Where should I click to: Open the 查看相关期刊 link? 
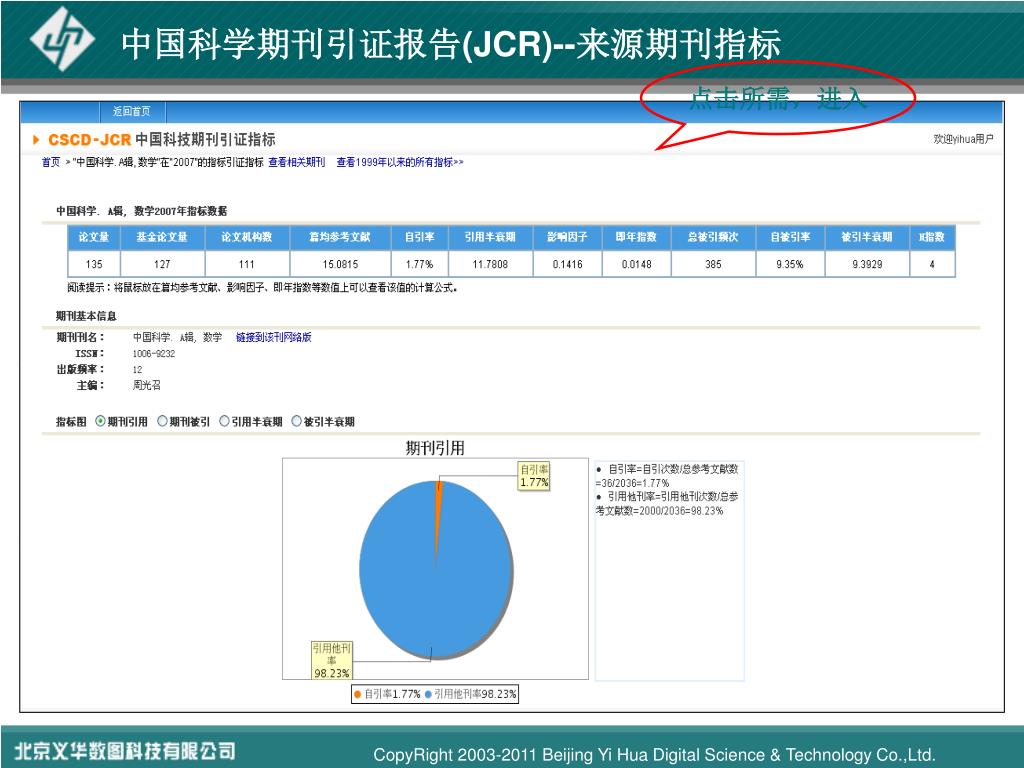click(296, 162)
